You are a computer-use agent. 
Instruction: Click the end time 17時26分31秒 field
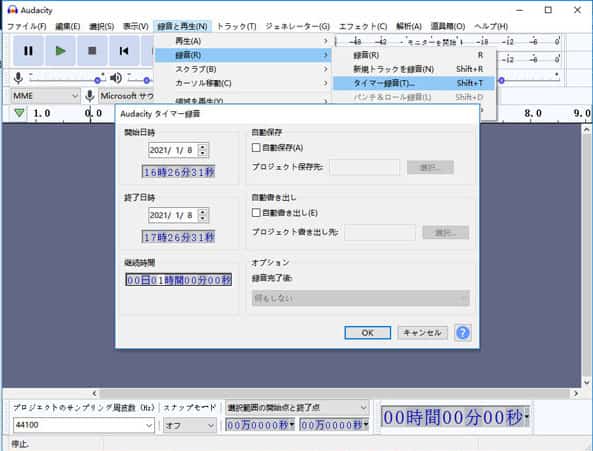click(x=179, y=237)
